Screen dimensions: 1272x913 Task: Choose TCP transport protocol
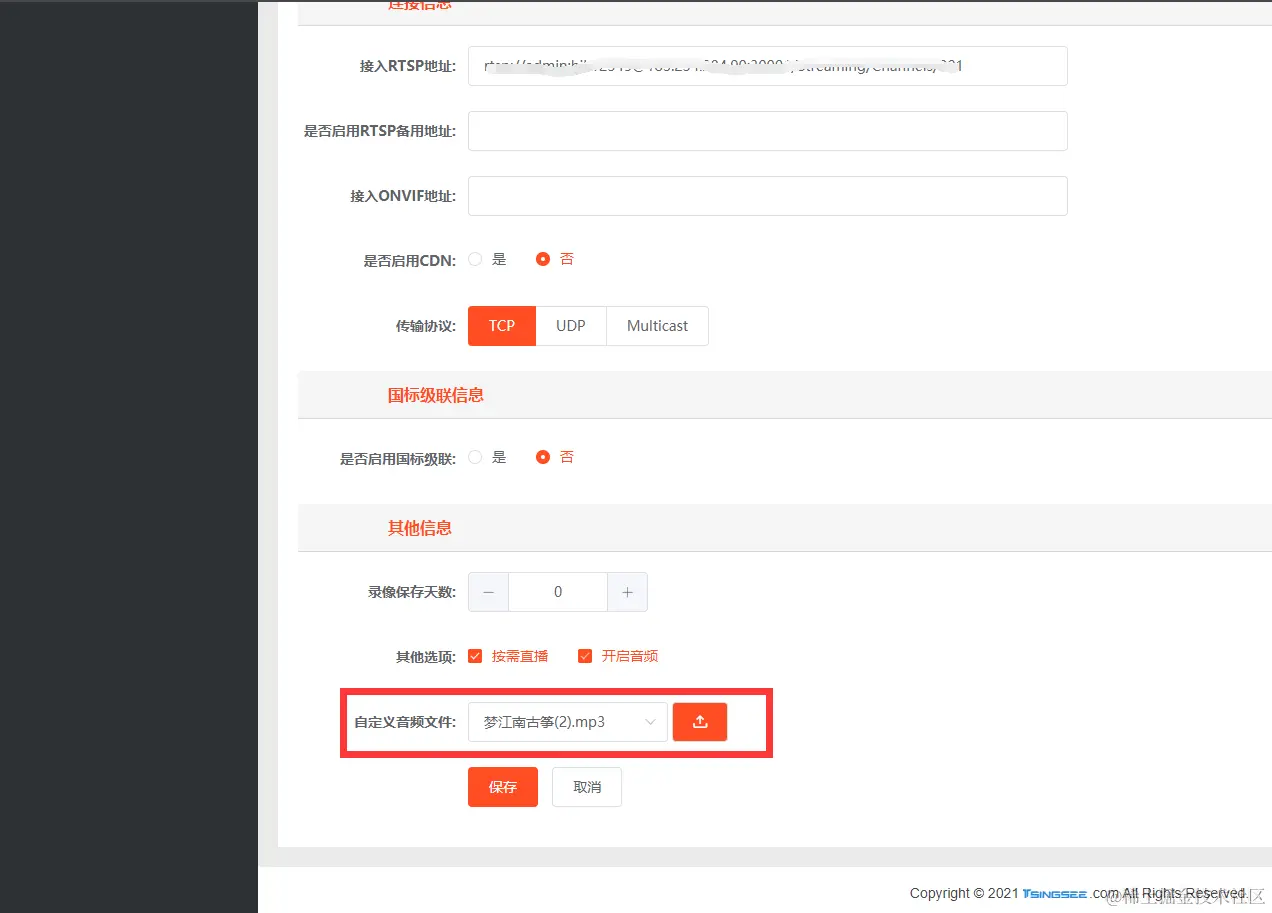pyautogui.click(x=502, y=326)
